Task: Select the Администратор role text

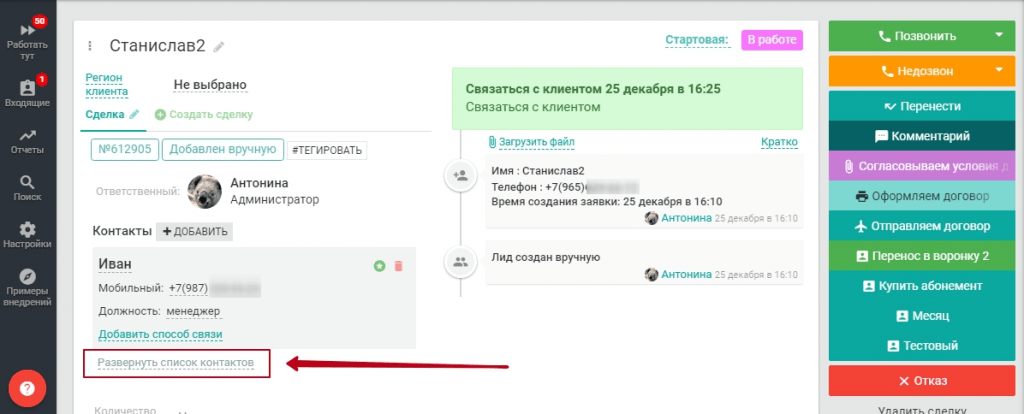Action: coord(275,200)
